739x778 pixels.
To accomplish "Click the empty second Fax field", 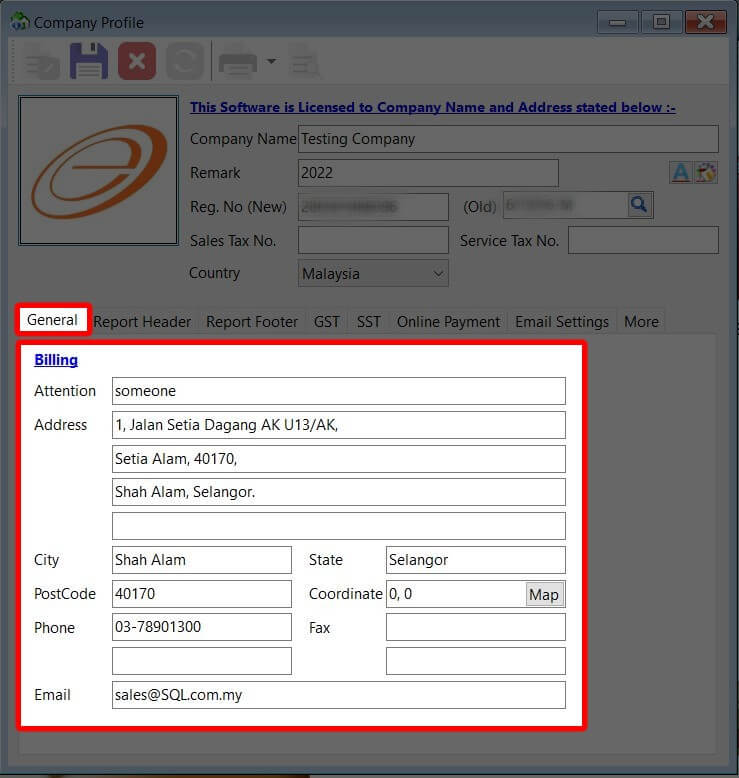I will coord(475,661).
